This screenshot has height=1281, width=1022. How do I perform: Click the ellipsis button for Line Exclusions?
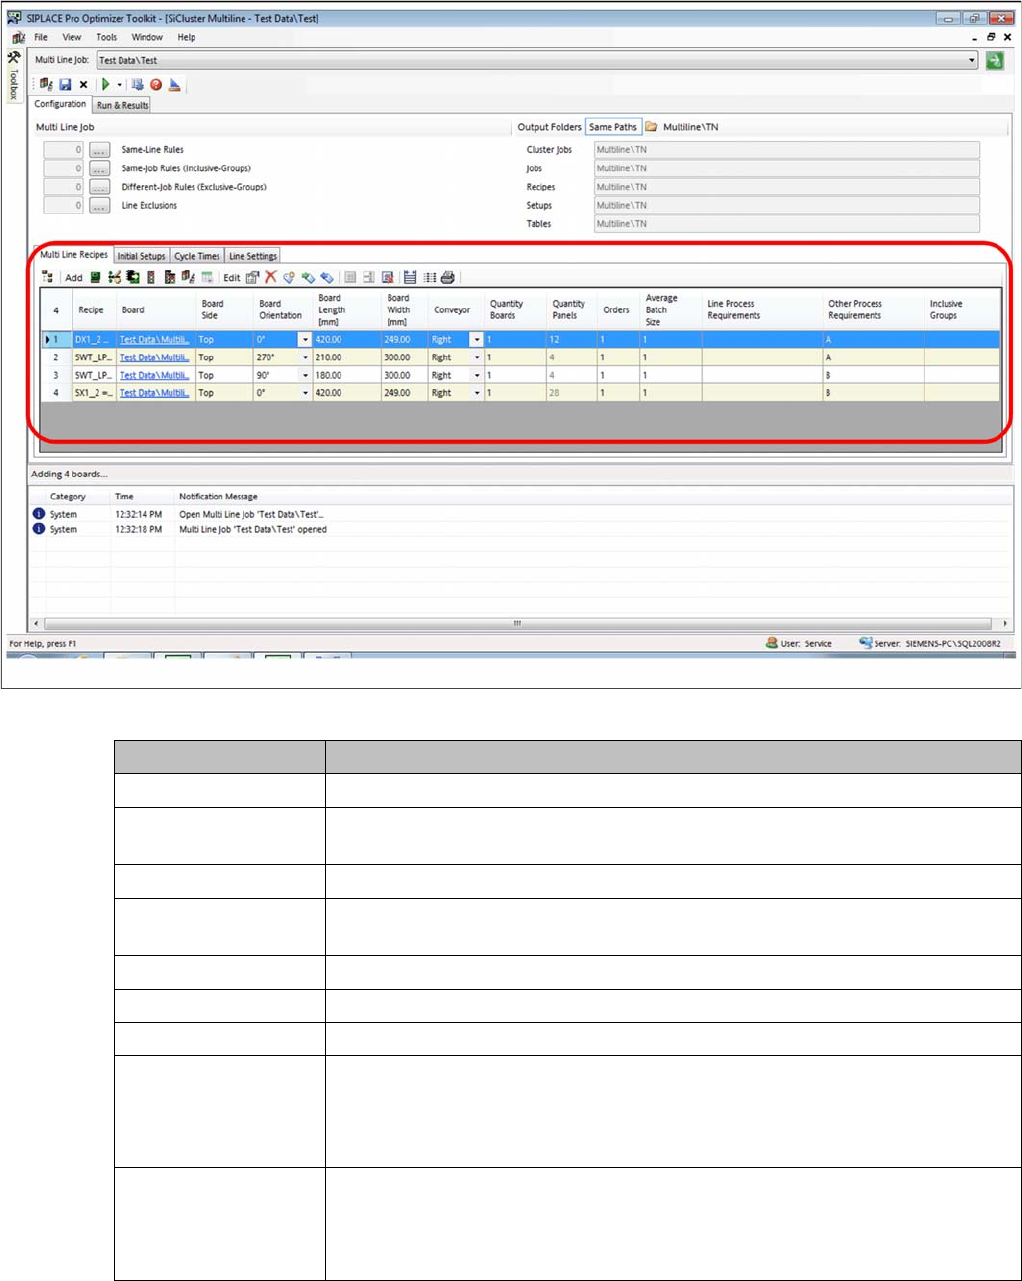[99, 206]
